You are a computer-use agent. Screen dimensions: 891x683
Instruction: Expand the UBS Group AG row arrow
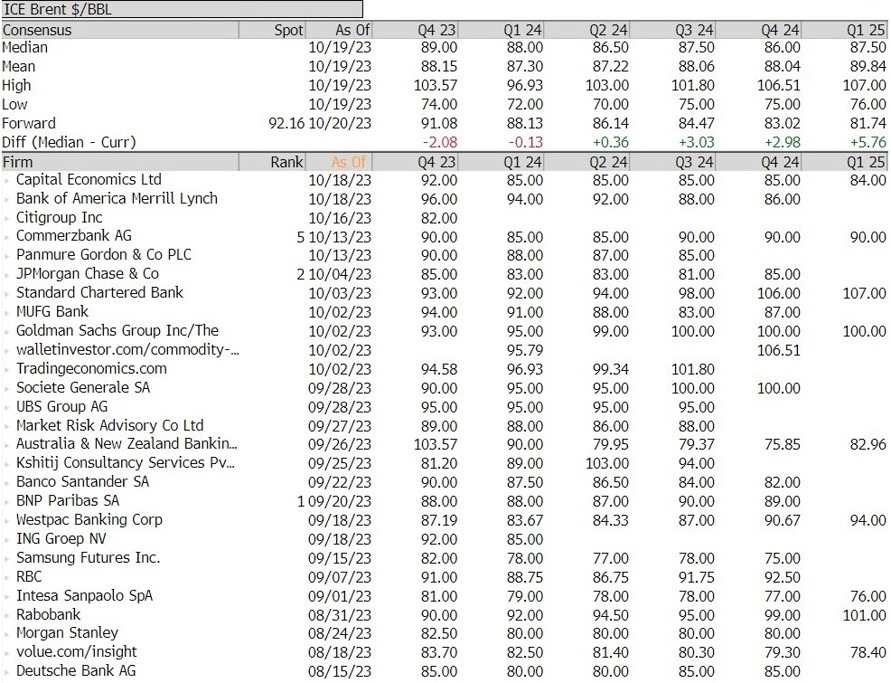(7, 407)
